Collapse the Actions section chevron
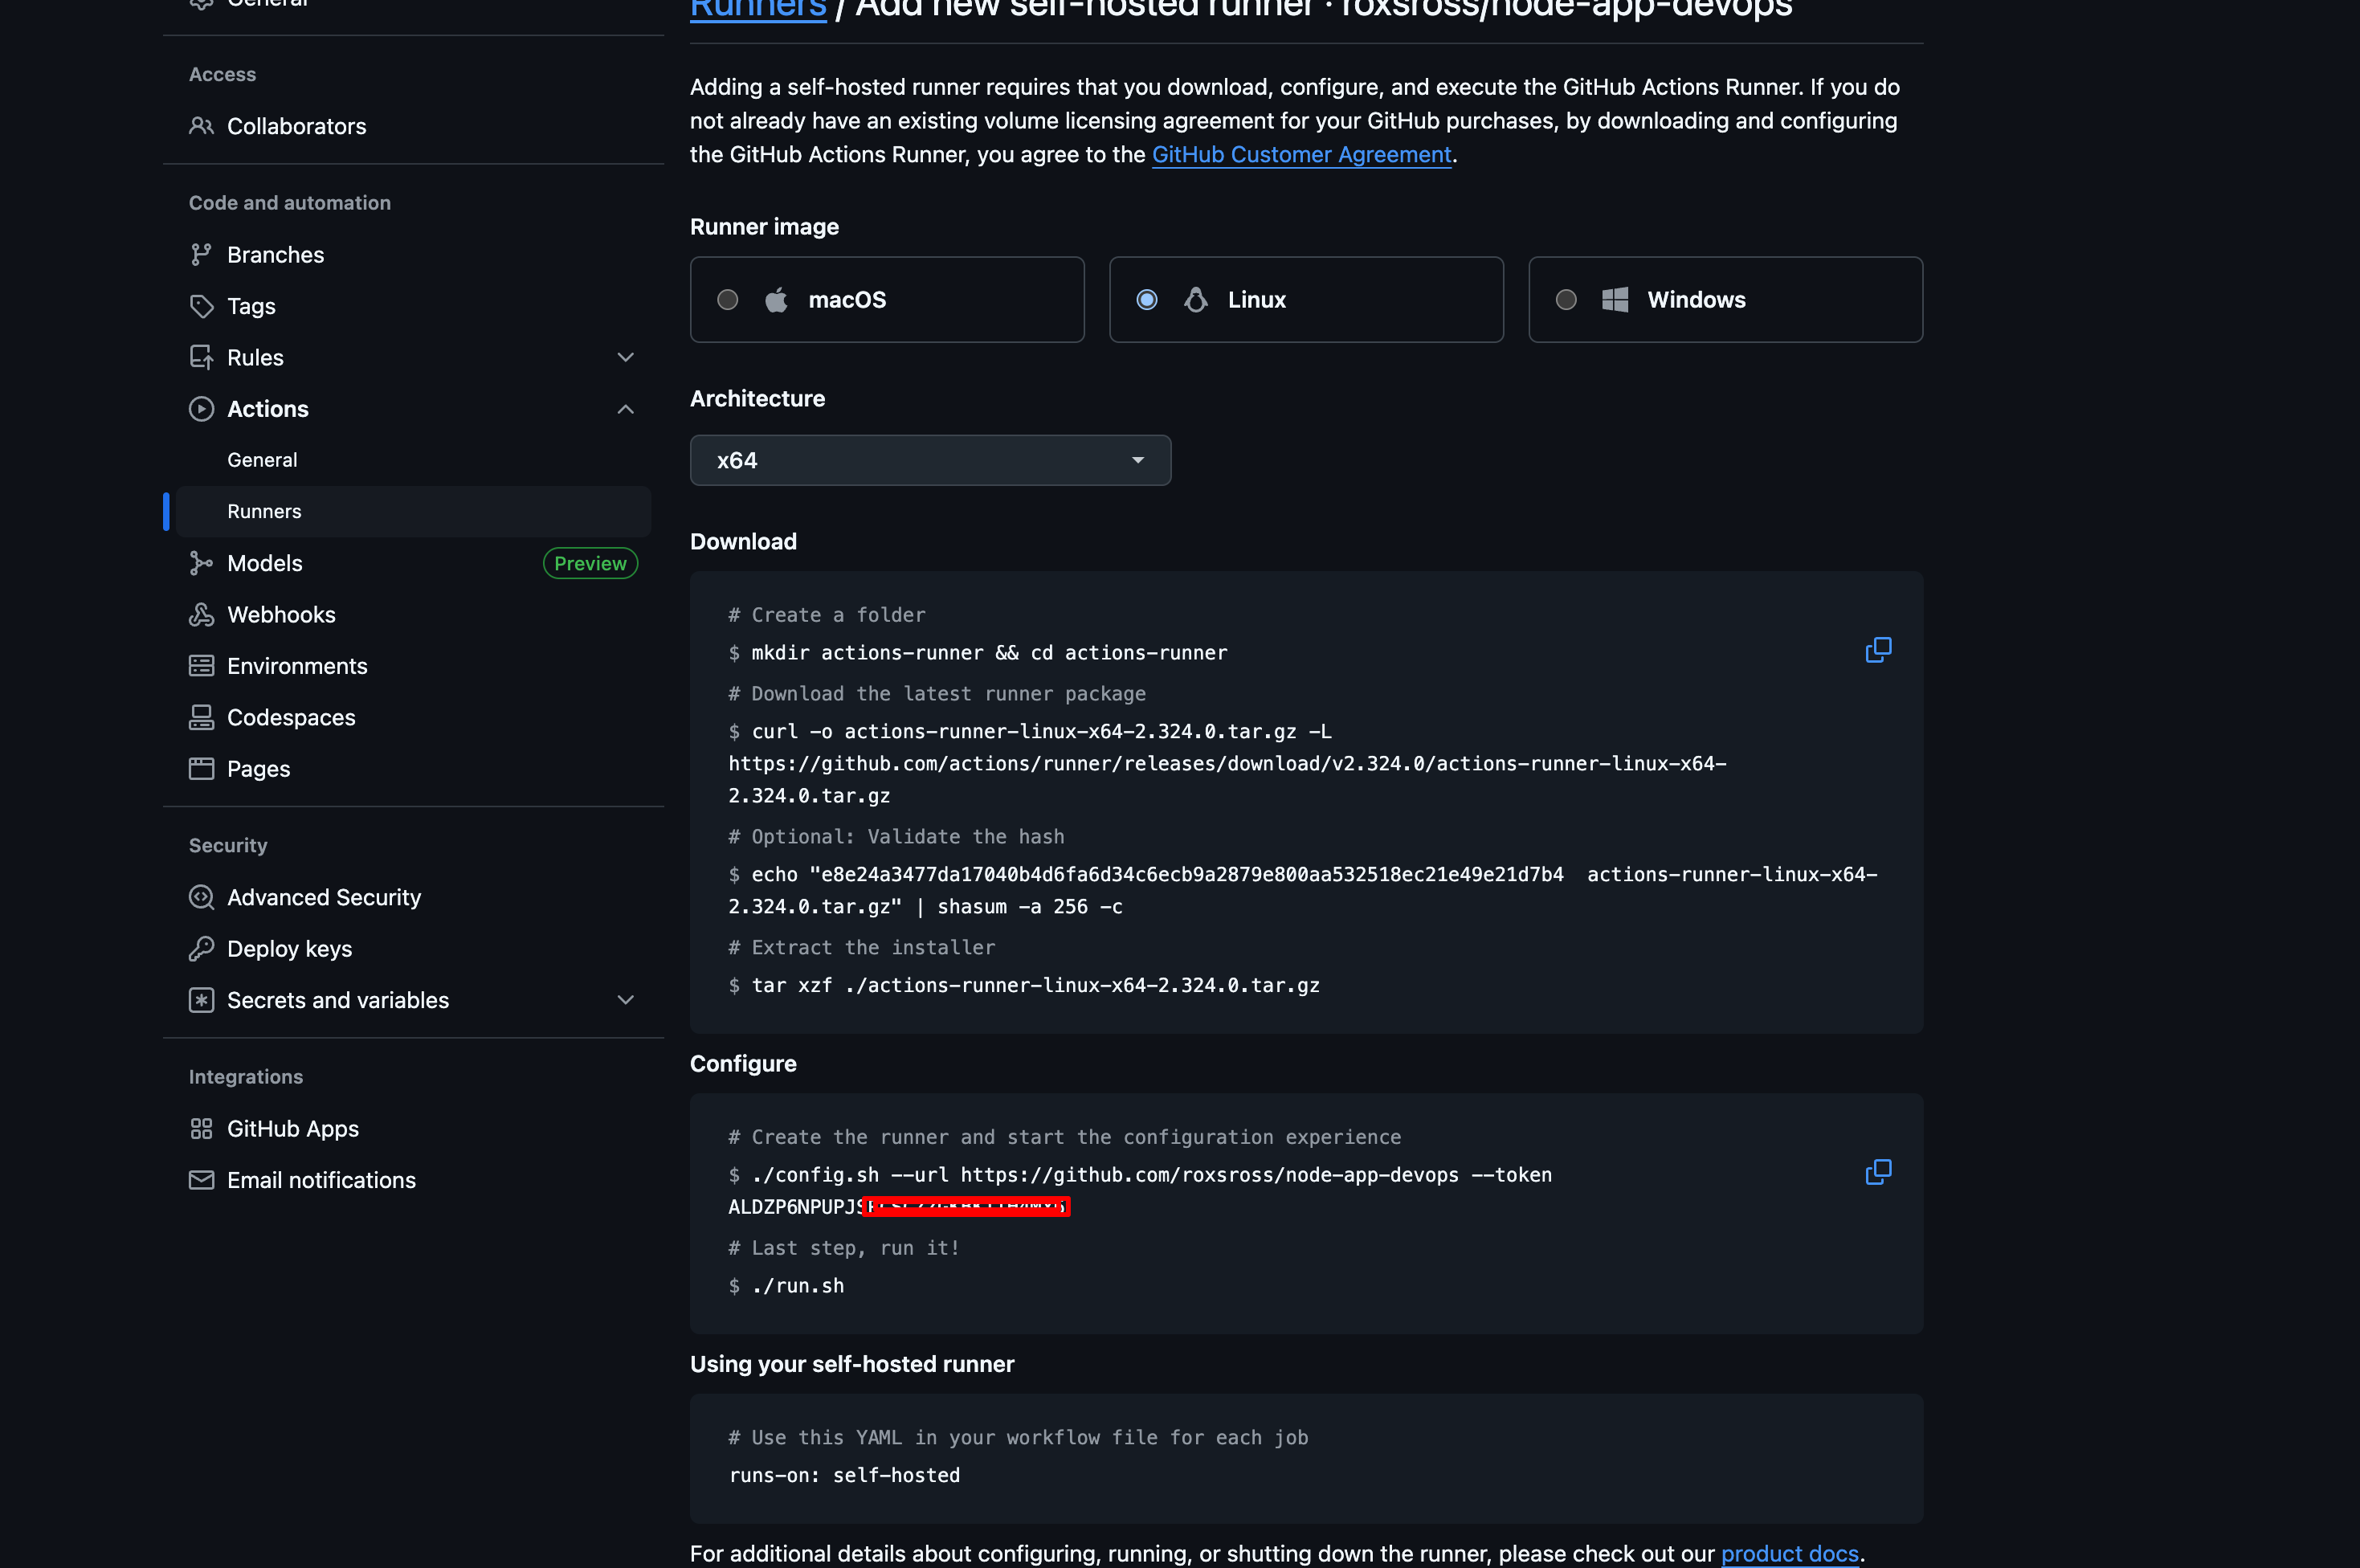The height and width of the screenshot is (1568, 2360). [x=626, y=409]
